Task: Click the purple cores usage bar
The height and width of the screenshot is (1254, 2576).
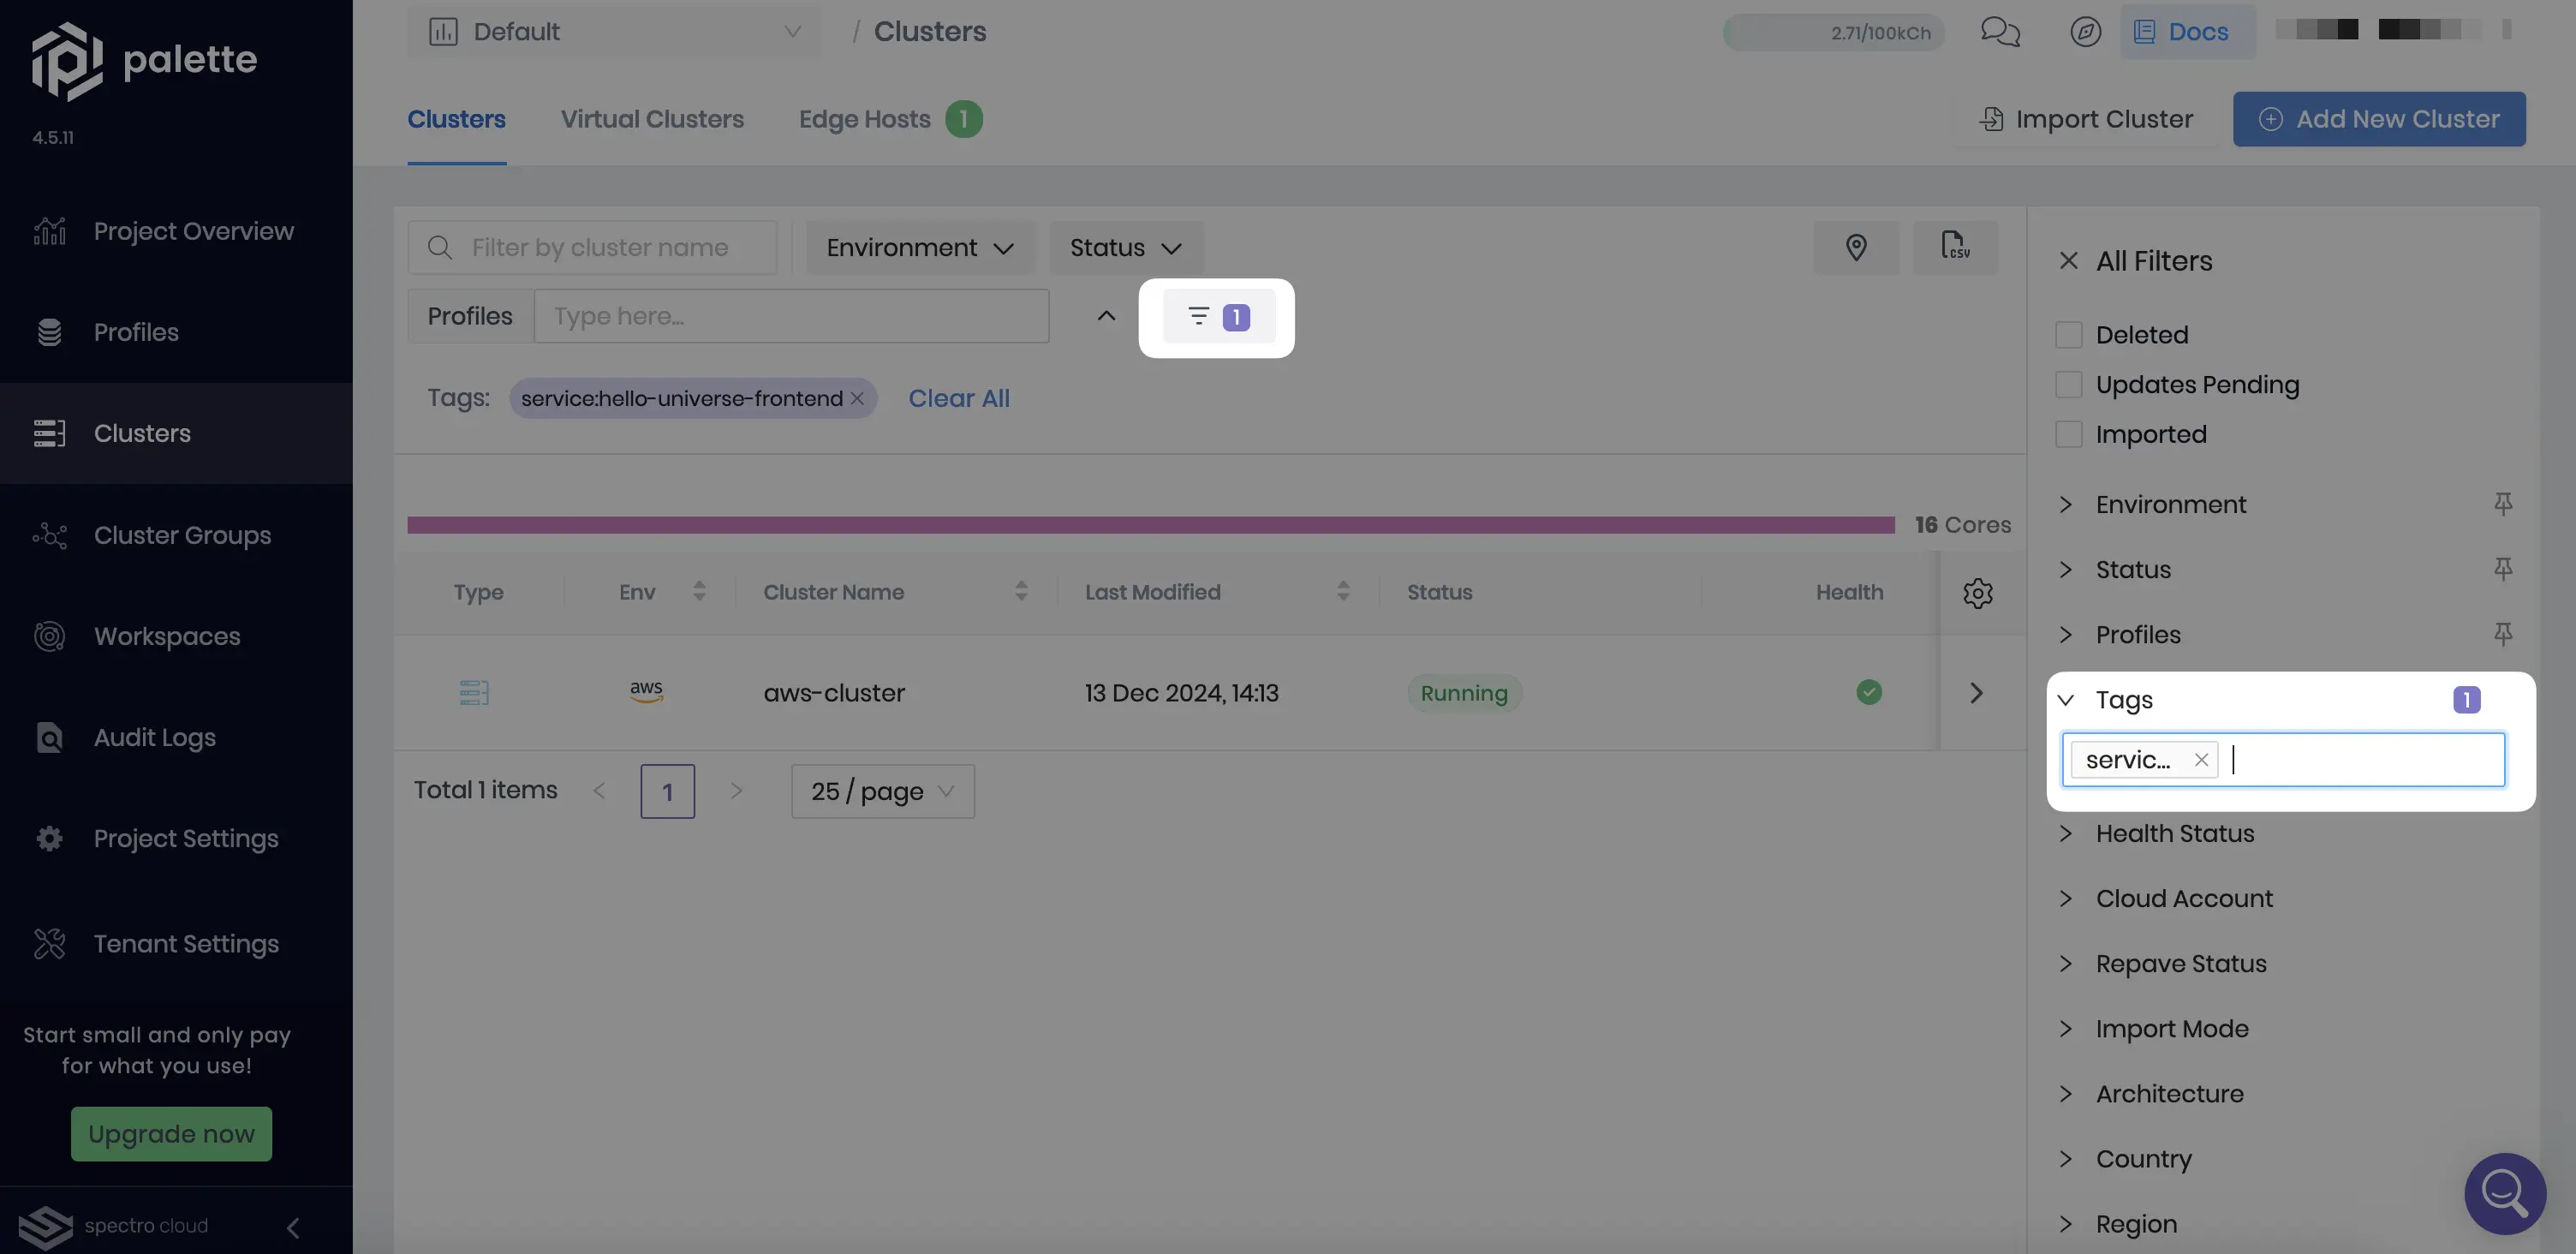Action: click(x=1150, y=524)
